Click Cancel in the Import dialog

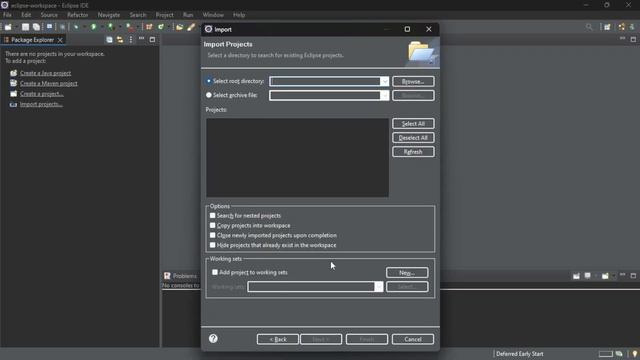click(413, 339)
